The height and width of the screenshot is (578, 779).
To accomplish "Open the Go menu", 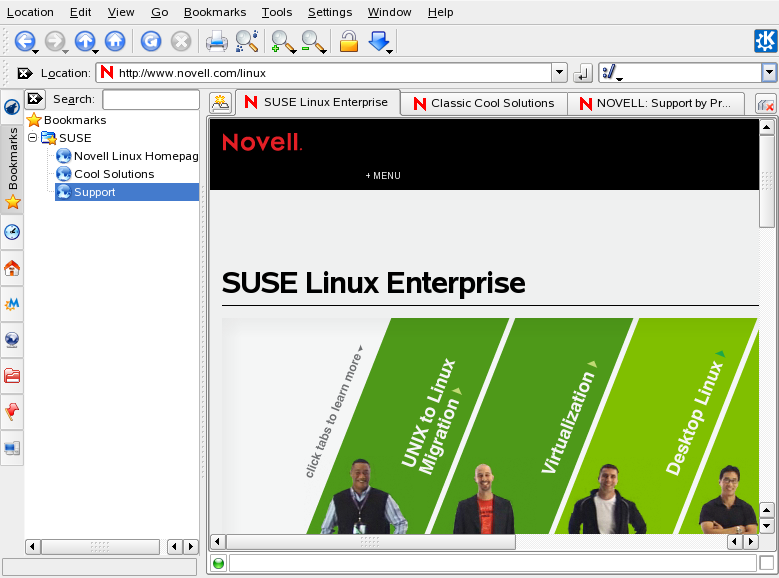I will point(159,12).
